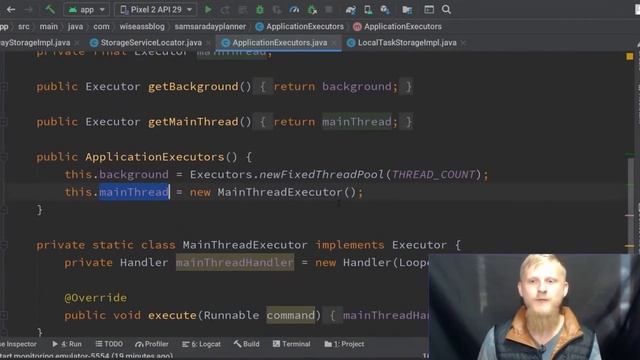Stop the running app square icon
This screenshot has height=360, width=640.
pos(329,9)
